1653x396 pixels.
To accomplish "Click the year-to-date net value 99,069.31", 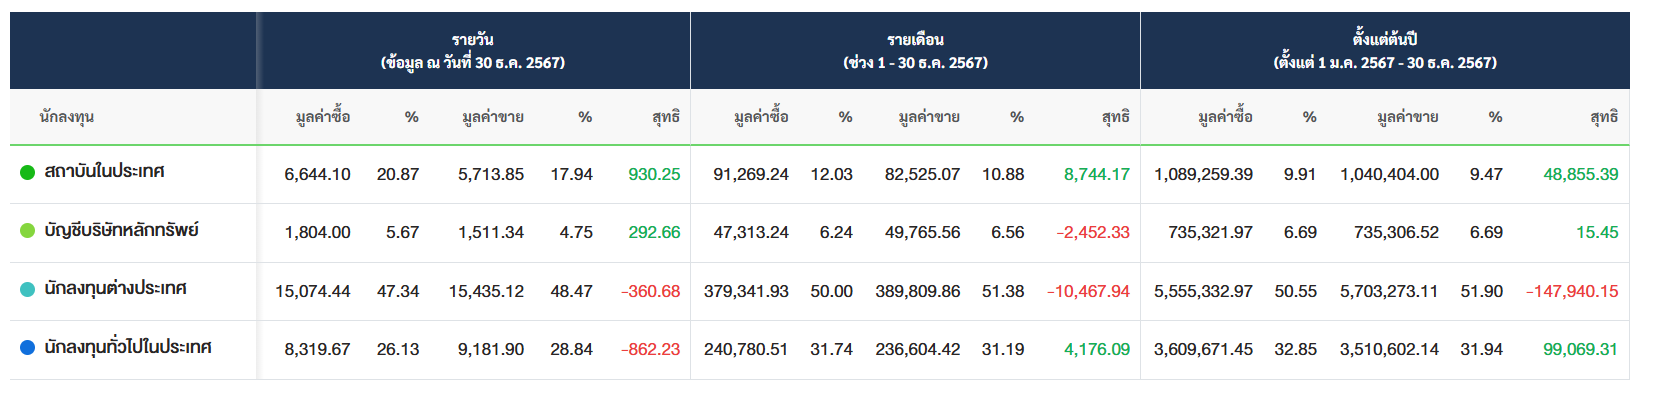I will click(1581, 349).
